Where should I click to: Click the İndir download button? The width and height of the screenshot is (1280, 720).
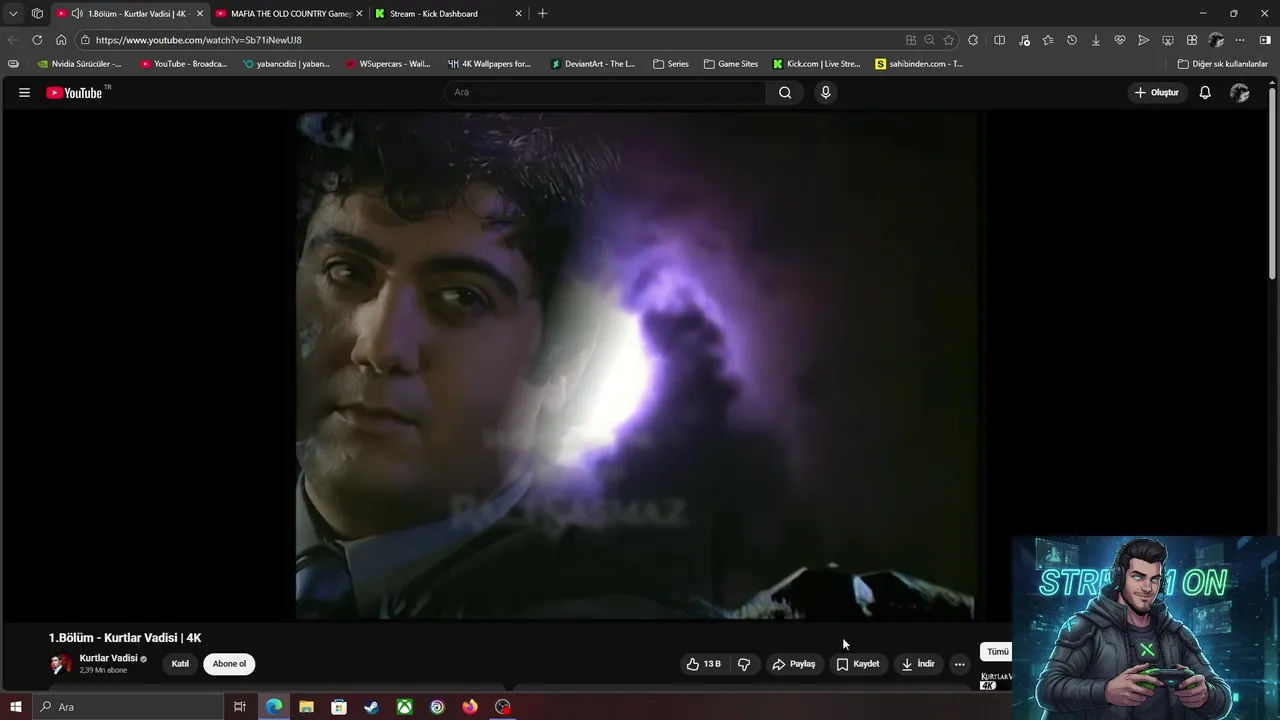[918, 664]
